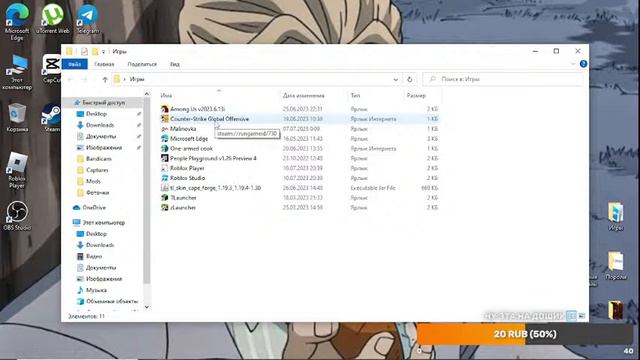Open uTorrent Web desktop icon
This screenshot has height=360, width=640.
coord(52,18)
